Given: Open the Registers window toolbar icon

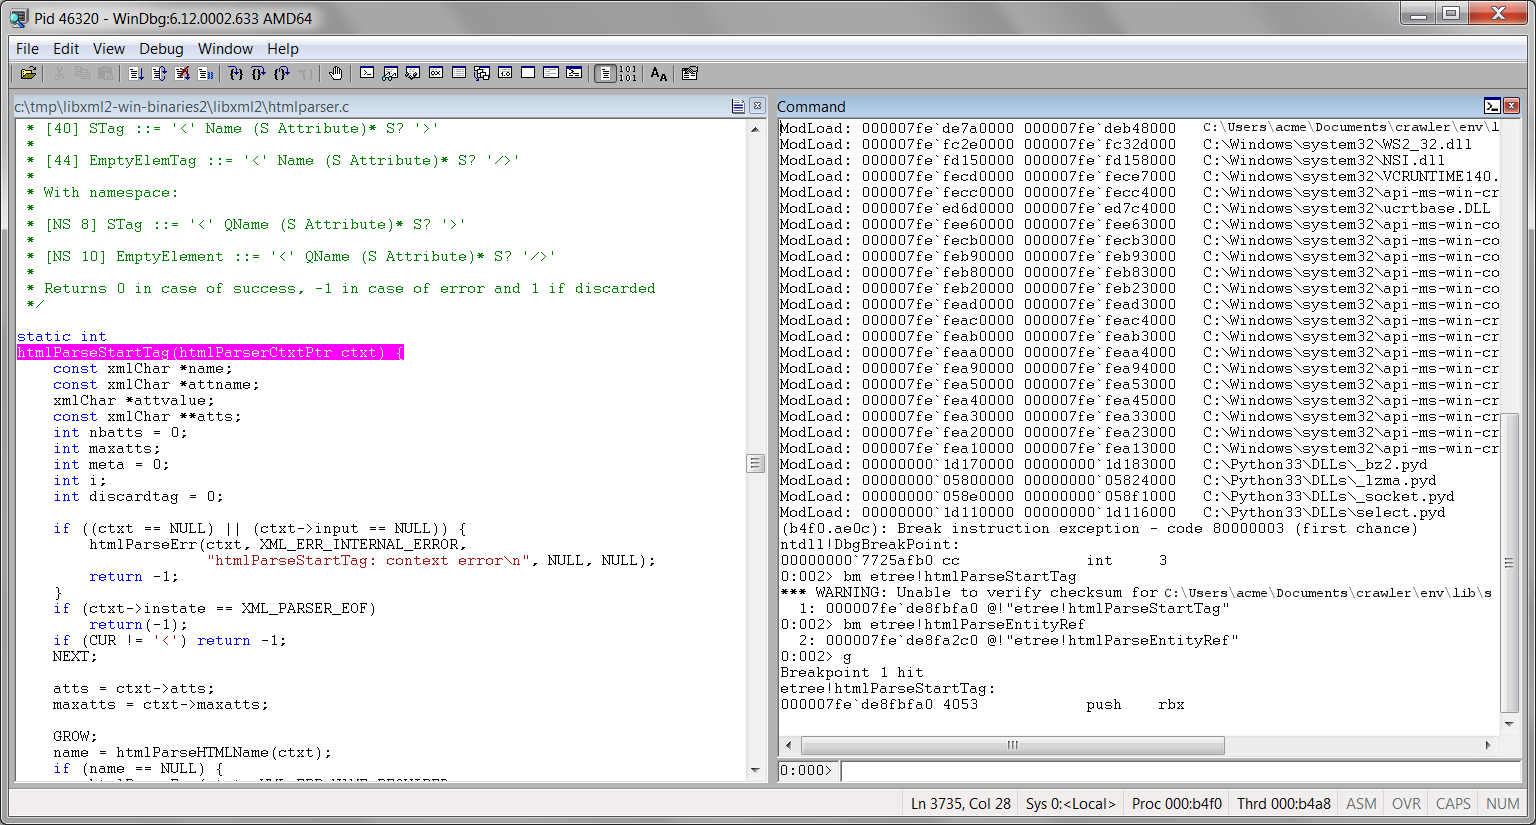Looking at the screenshot, I should [x=436, y=73].
